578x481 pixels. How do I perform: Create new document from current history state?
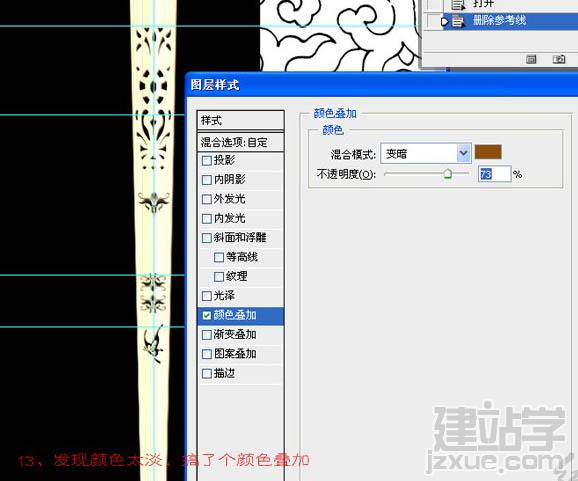click(531, 59)
